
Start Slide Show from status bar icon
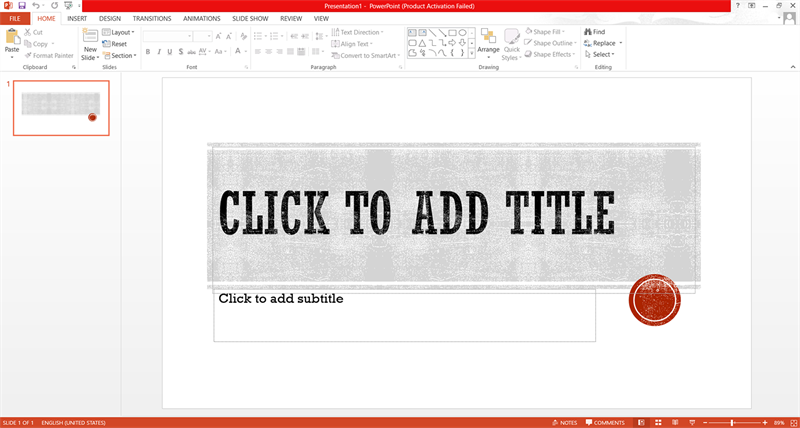pyautogui.click(x=692, y=422)
